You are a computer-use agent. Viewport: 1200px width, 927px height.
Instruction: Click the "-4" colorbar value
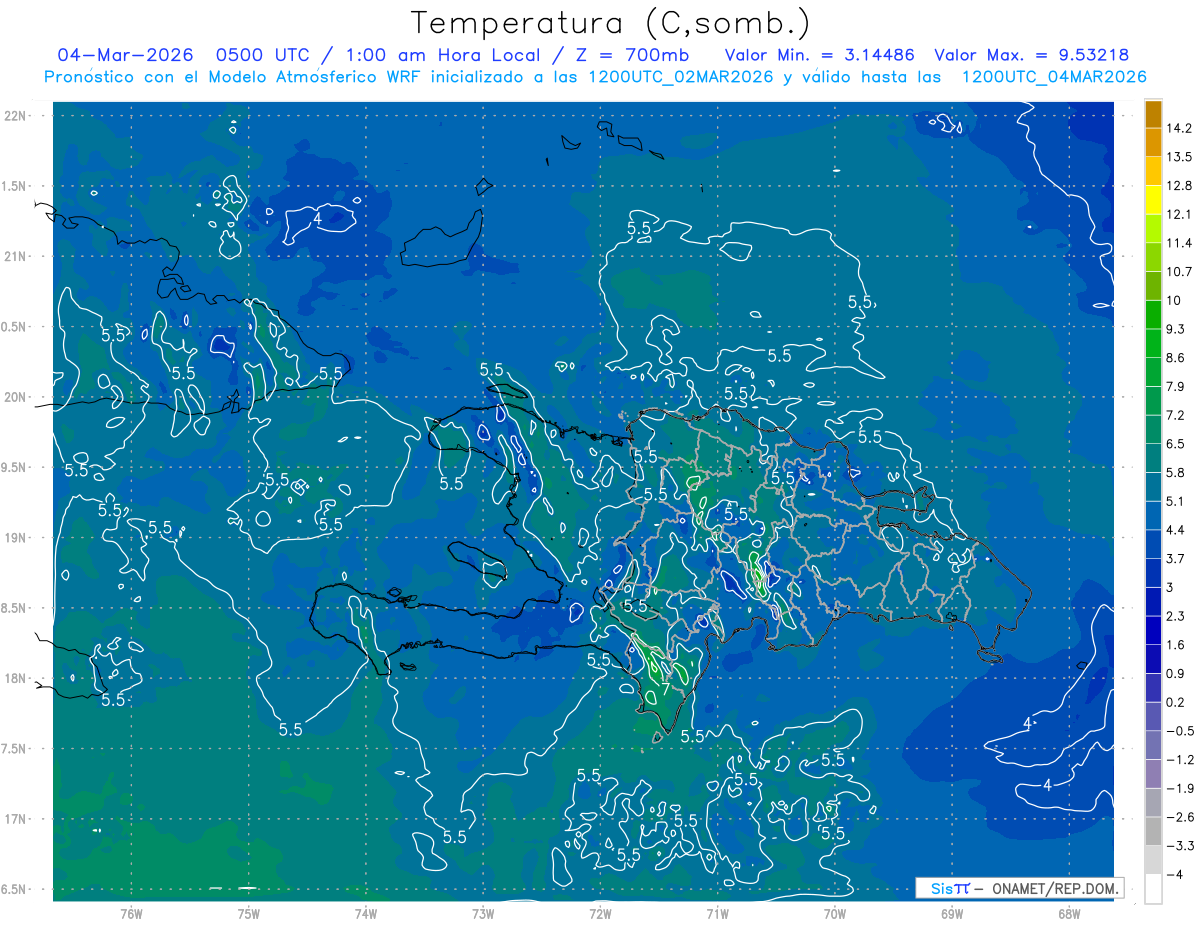(x=1176, y=875)
